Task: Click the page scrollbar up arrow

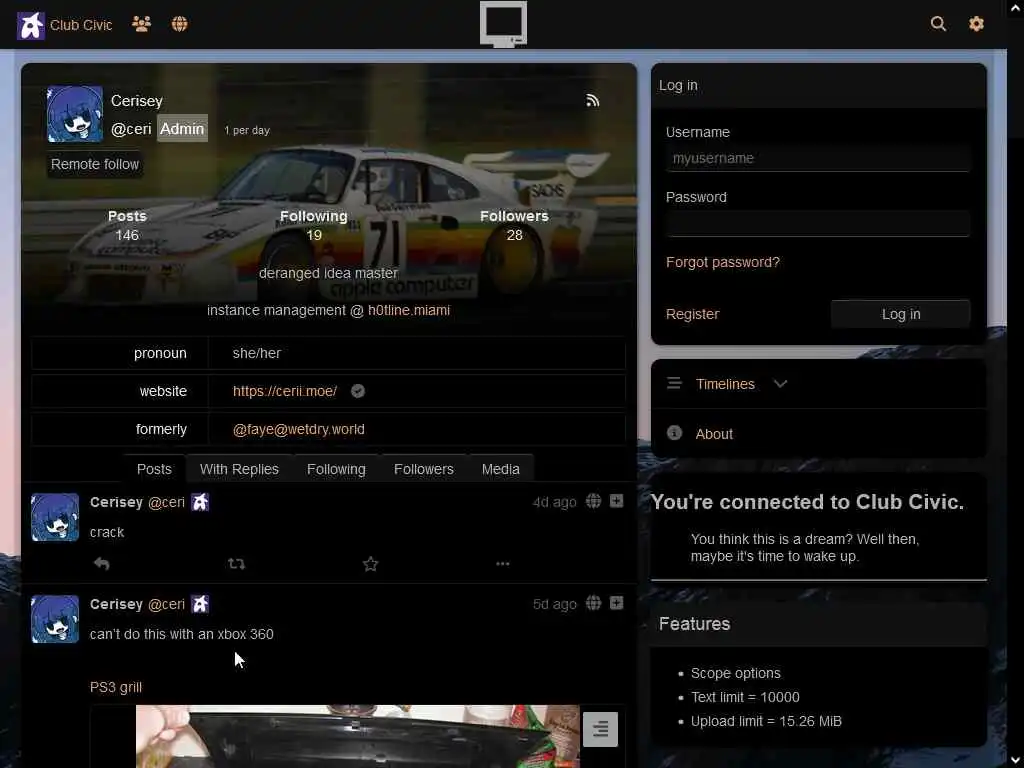Action: 1015,8
